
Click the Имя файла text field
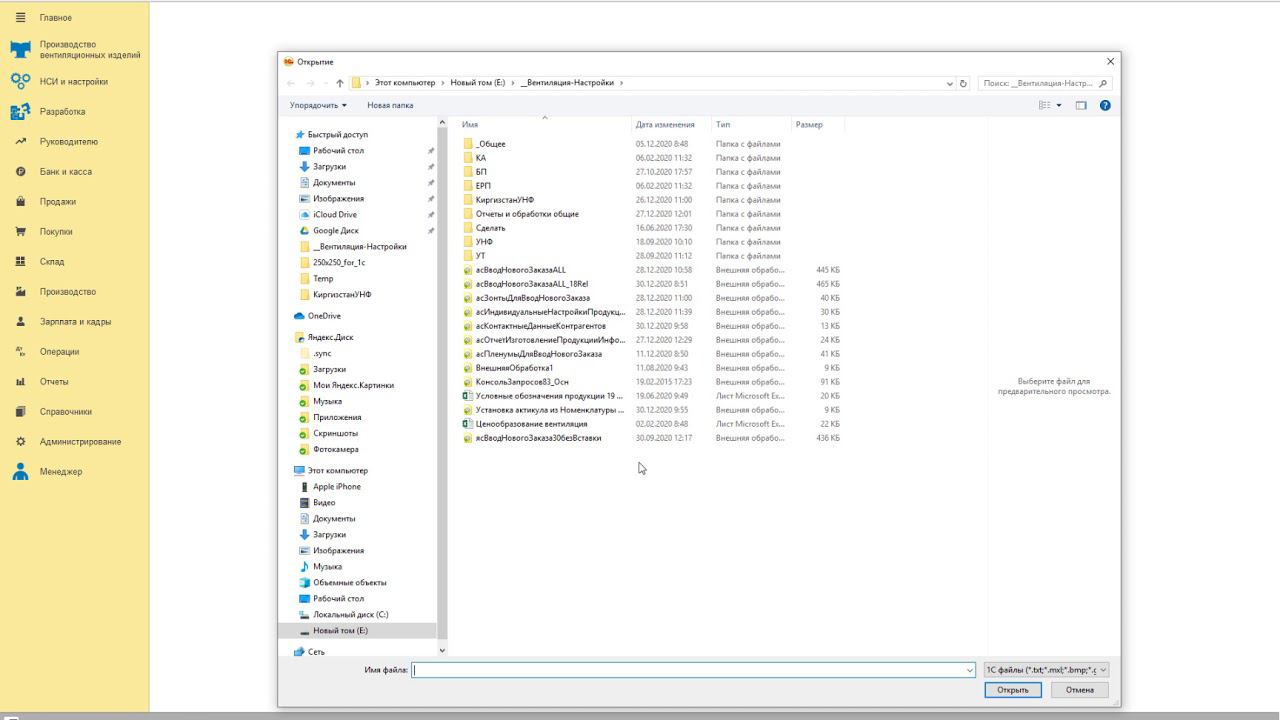point(688,670)
